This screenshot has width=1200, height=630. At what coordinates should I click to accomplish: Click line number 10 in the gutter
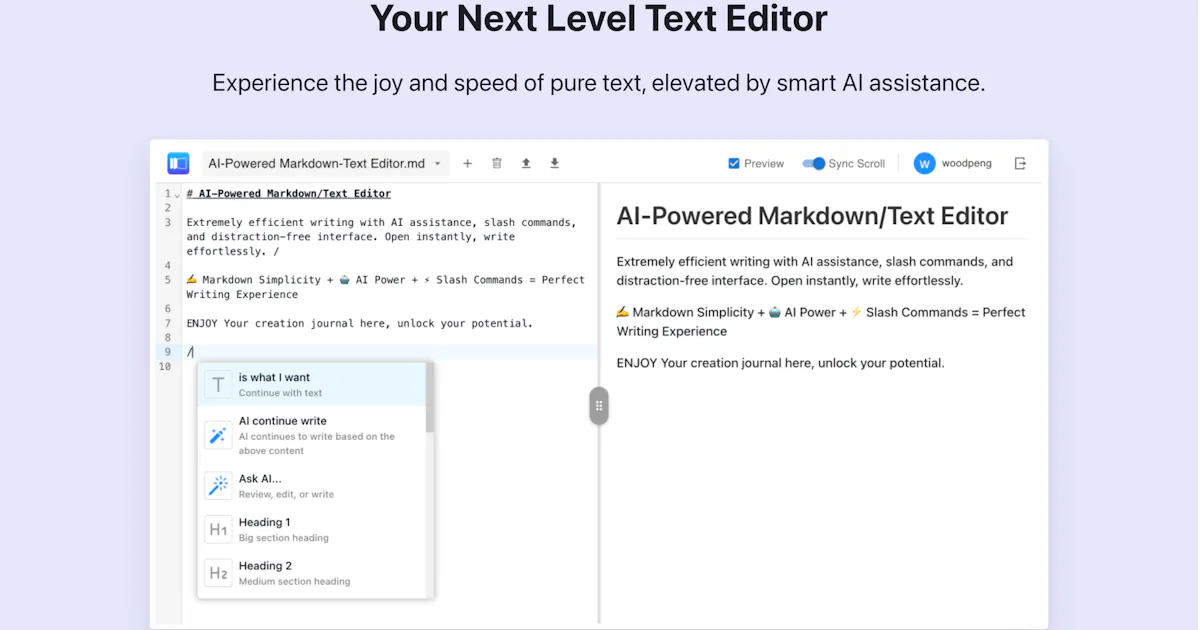tap(165, 367)
